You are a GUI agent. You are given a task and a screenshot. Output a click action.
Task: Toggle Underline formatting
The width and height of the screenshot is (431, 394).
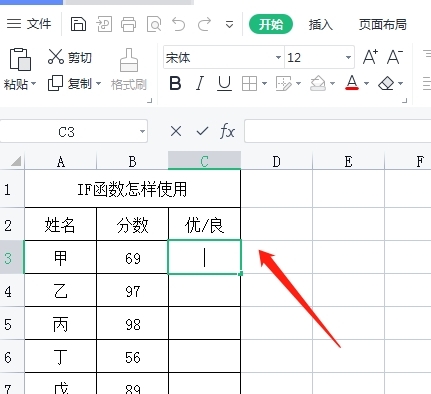click(224, 83)
